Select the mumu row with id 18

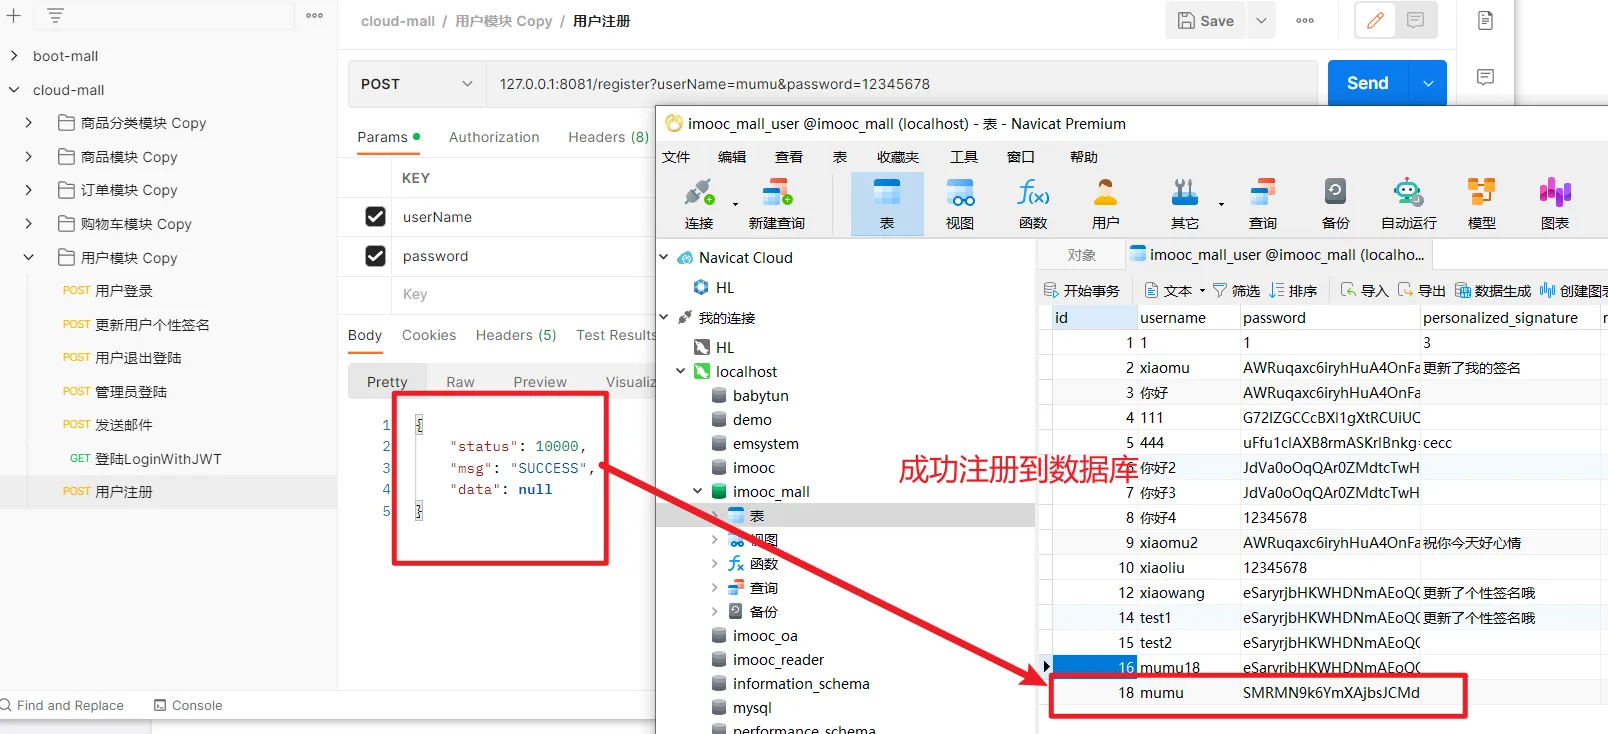(x=1323, y=693)
